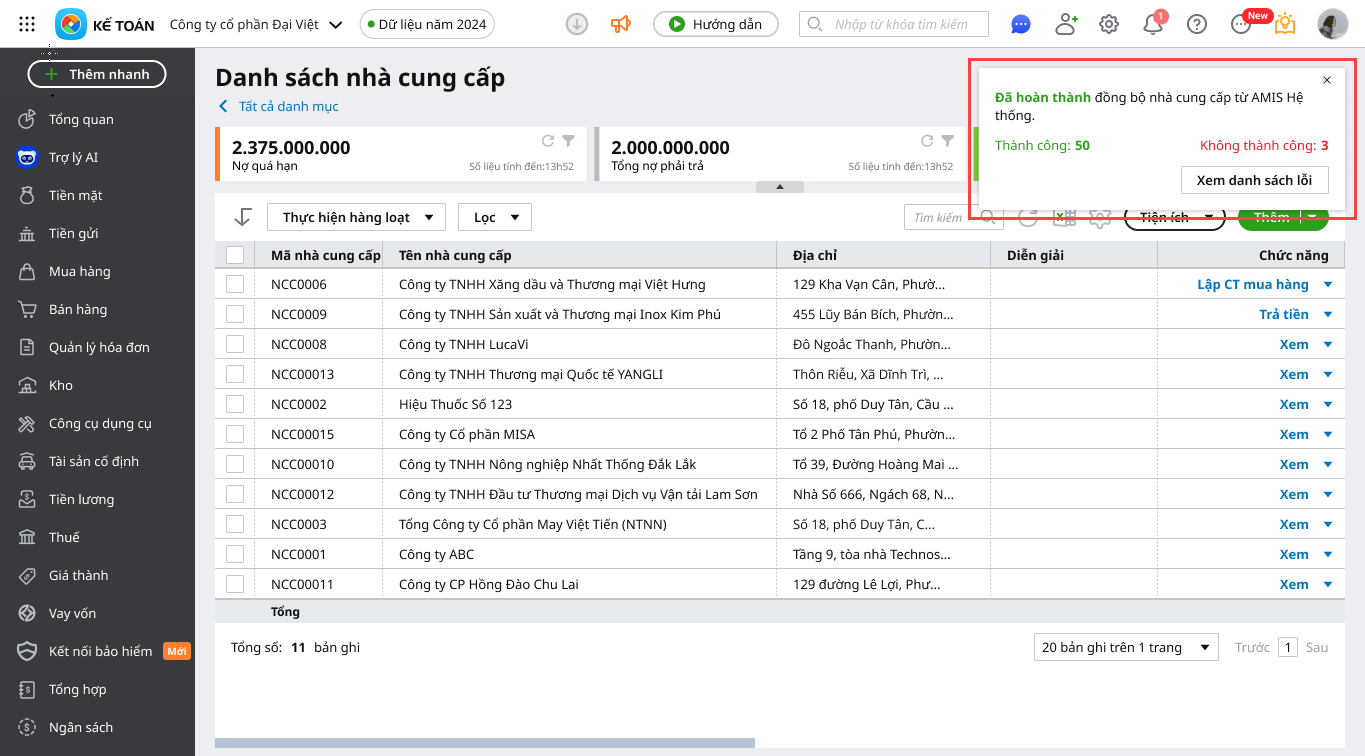This screenshot has height=756, width=1365.
Task: Open the Thực hiện hàng loạt dropdown
Action: pos(357,217)
